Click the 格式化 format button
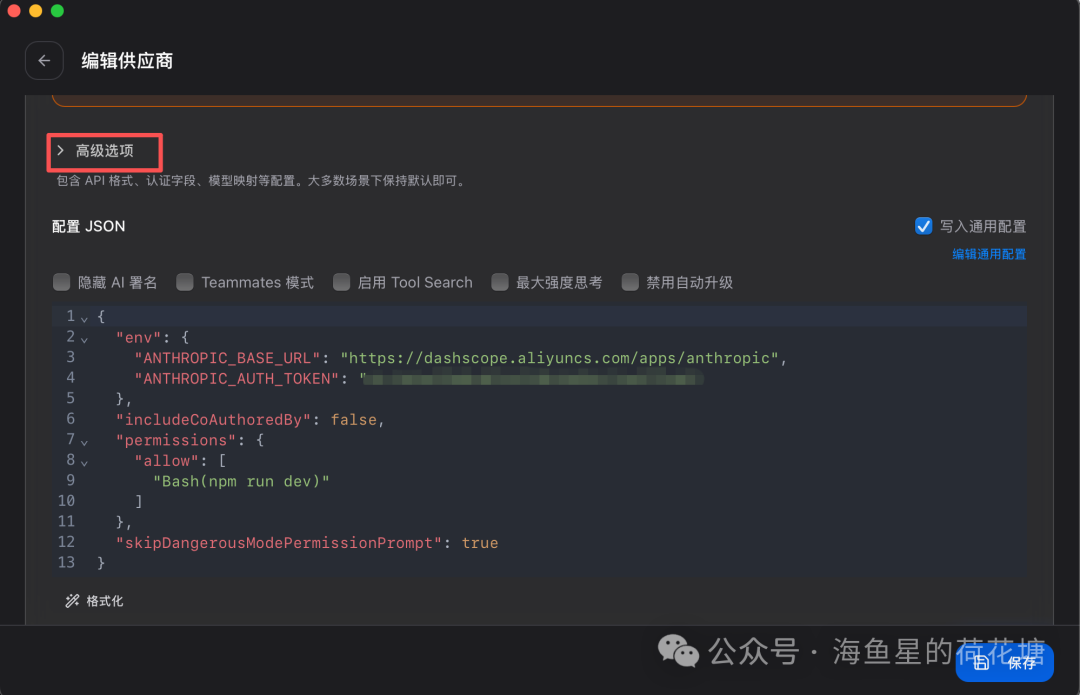The image size is (1080, 695). tap(94, 601)
